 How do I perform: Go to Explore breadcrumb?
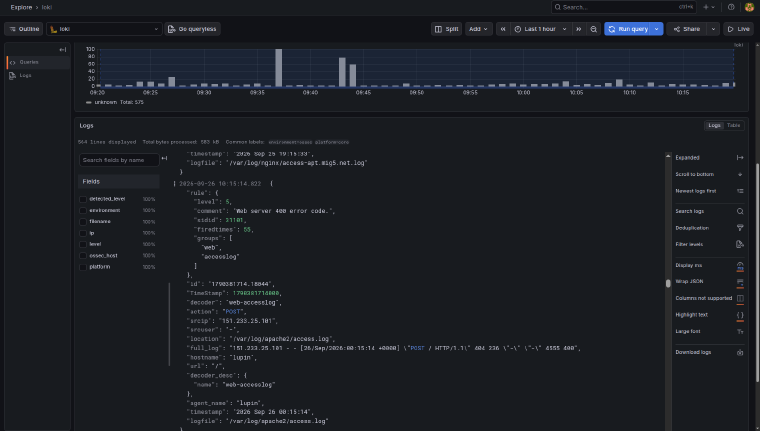click(21, 7)
